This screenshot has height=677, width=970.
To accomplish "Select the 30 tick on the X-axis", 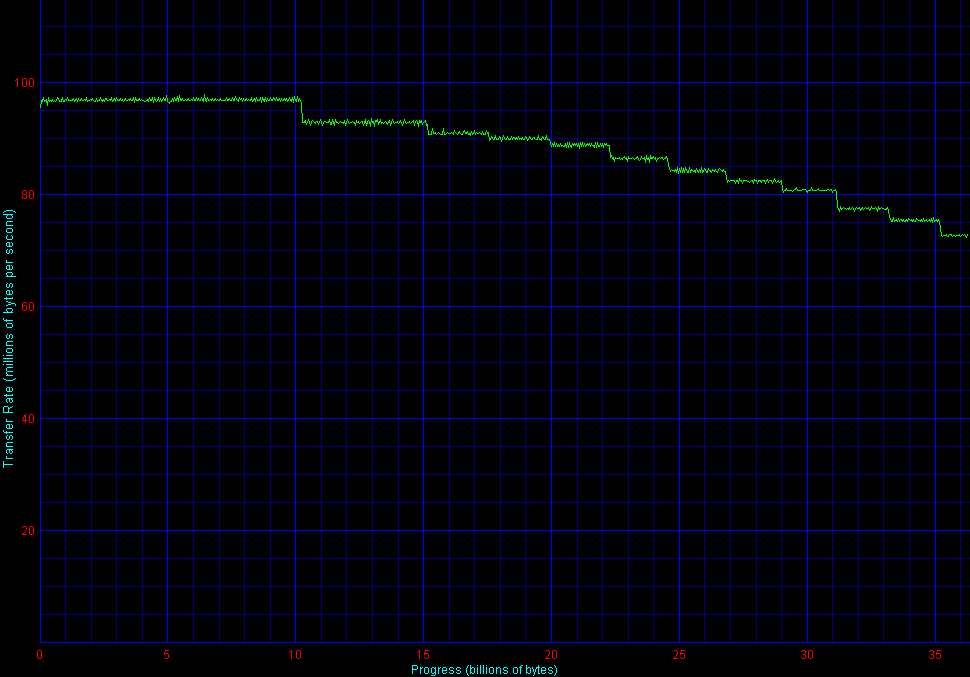I will [807, 655].
